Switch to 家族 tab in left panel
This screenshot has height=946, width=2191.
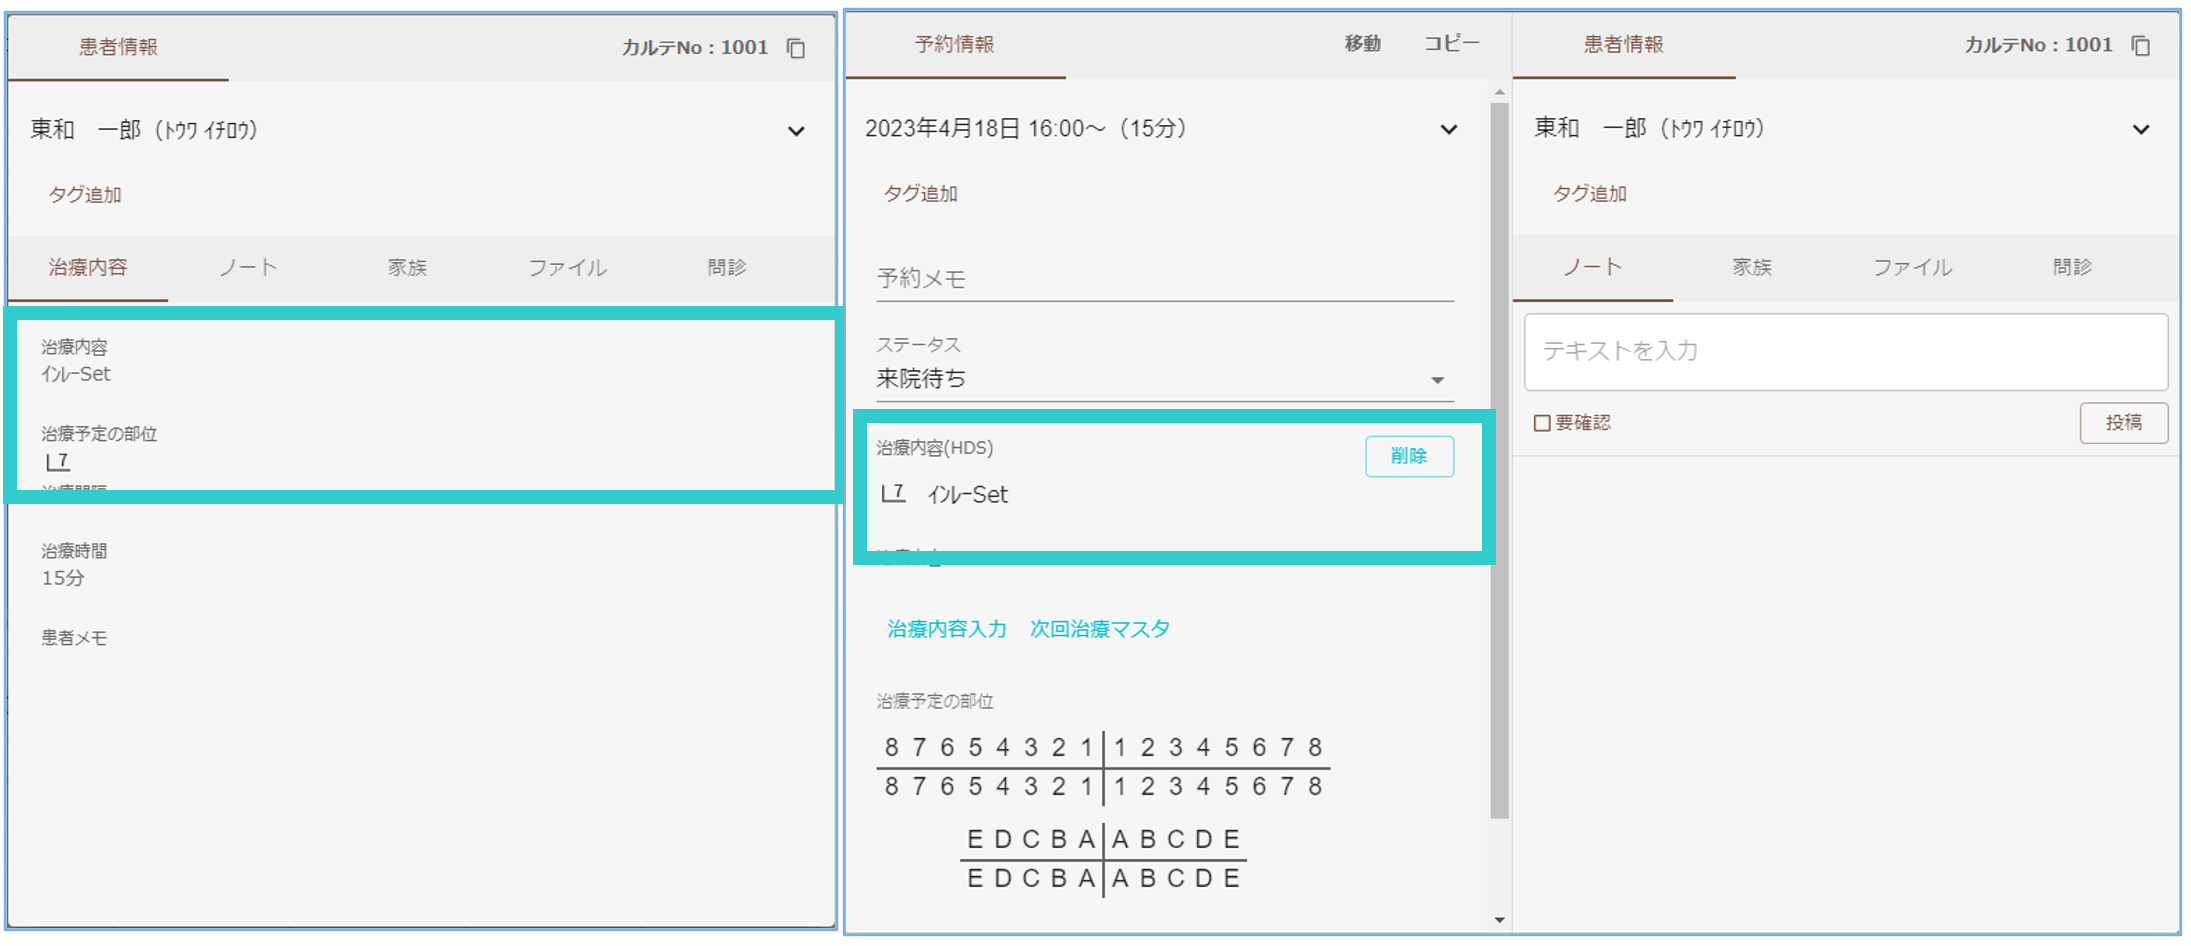coord(407,268)
